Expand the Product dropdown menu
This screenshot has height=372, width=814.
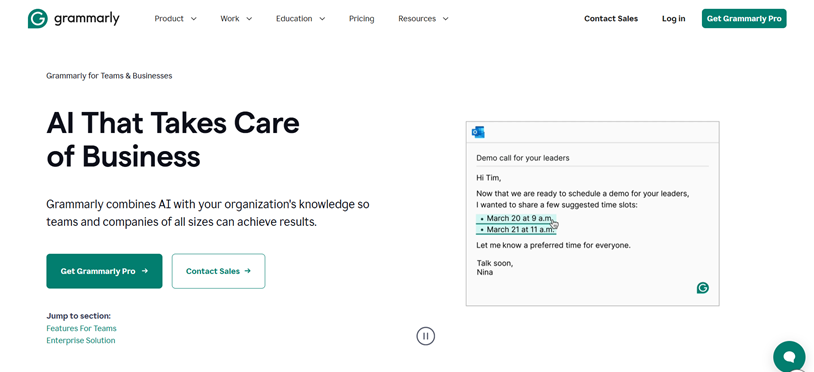[x=175, y=19]
